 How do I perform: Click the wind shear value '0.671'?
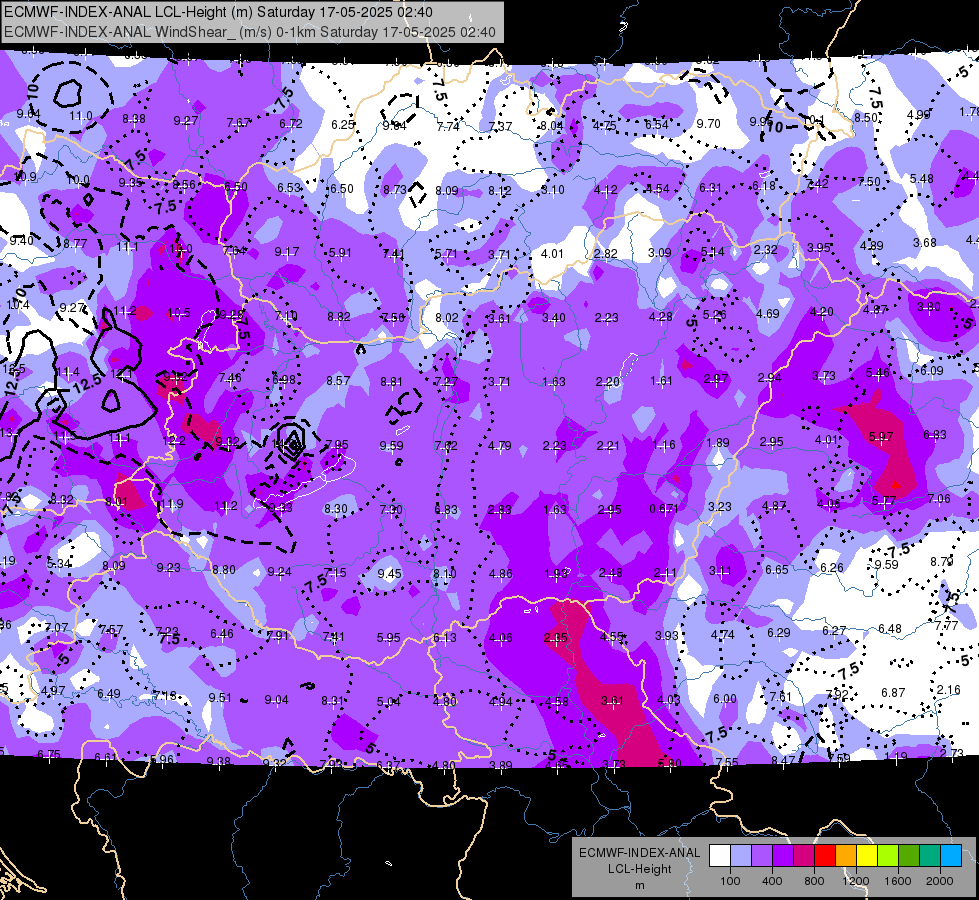[x=664, y=509]
